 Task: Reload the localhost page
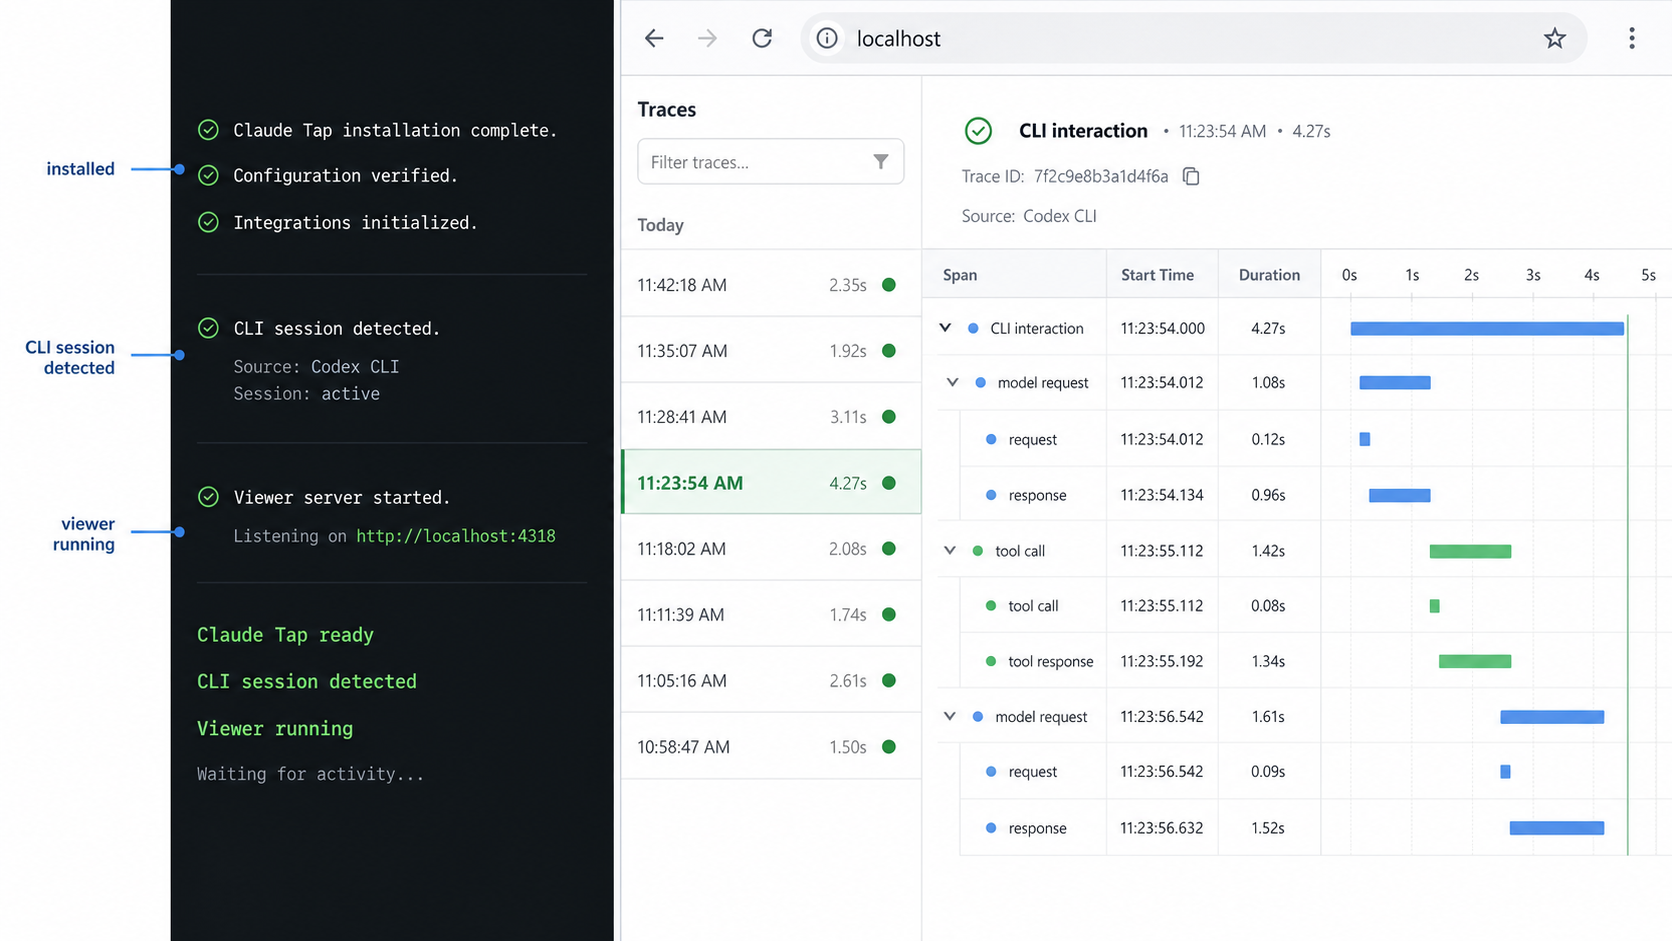[x=762, y=38]
